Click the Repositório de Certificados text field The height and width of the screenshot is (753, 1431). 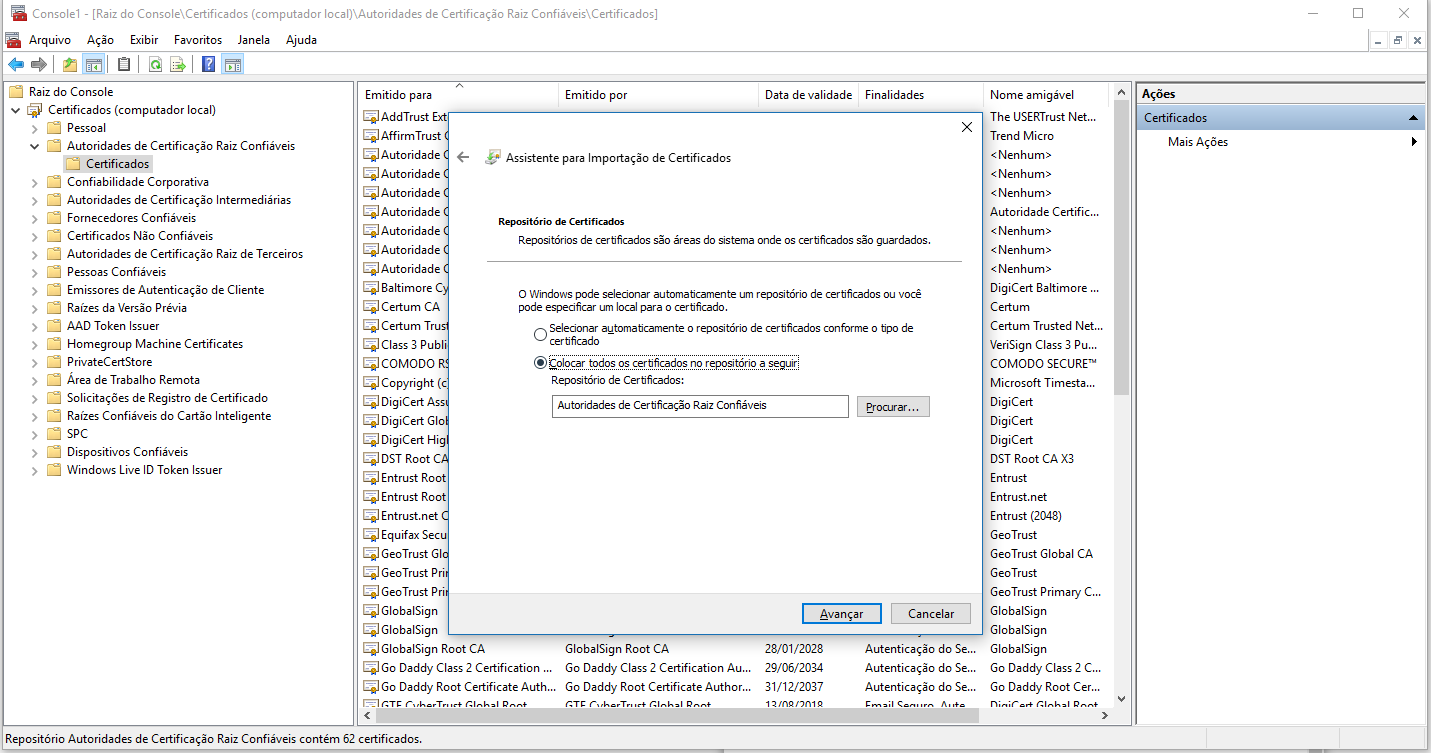700,406
